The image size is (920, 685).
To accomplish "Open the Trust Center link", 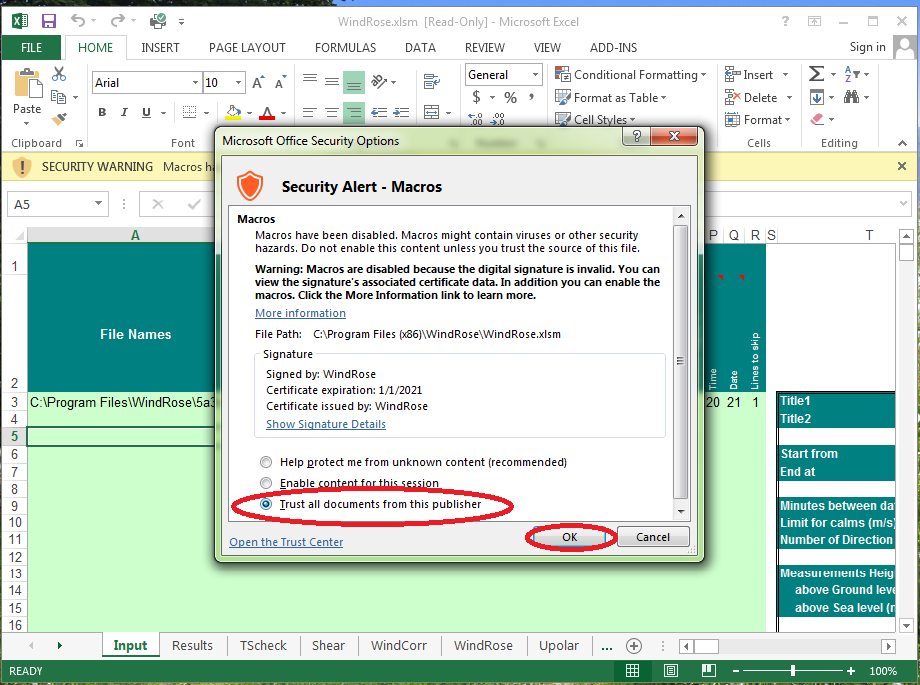I will coord(286,542).
